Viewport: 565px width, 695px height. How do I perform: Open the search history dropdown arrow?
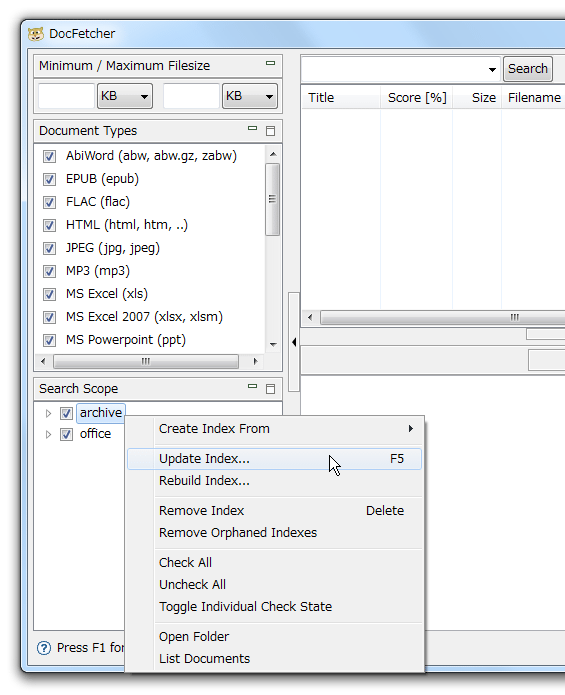pos(492,70)
